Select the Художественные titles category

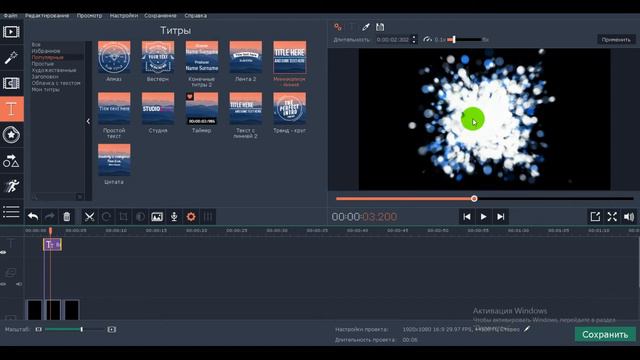(x=54, y=70)
